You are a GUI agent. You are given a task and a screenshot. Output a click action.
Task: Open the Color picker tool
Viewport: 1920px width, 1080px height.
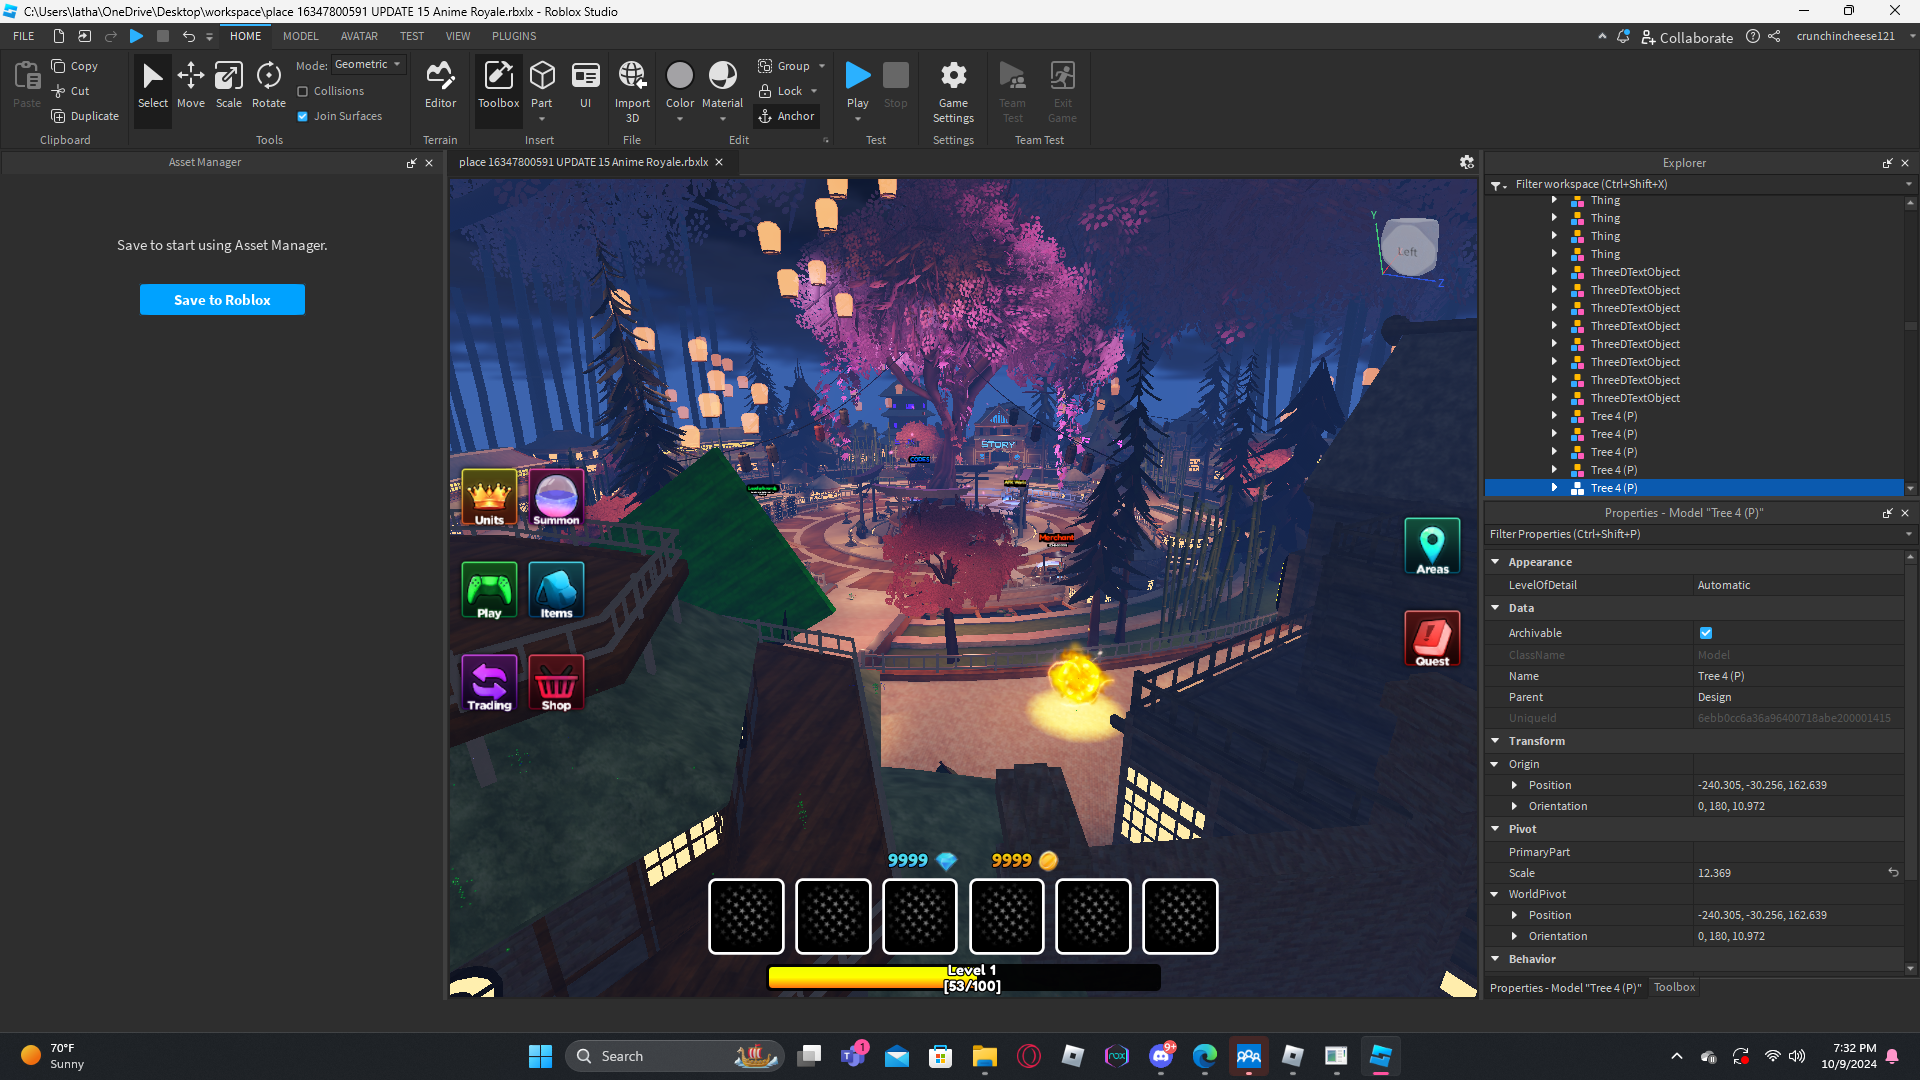point(680,85)
